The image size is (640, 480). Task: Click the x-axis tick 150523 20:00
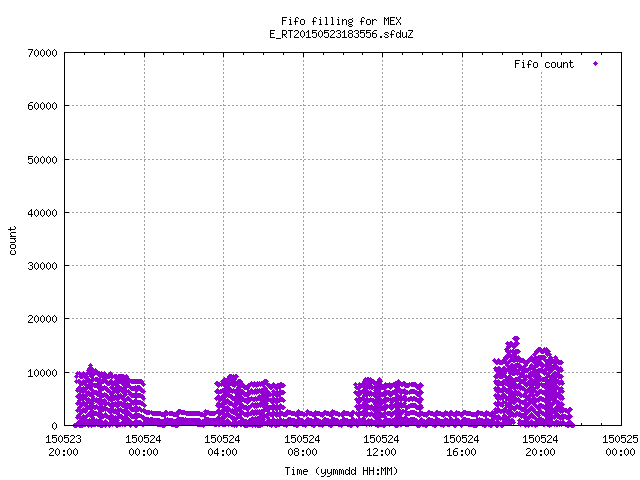tap(63, 446)
